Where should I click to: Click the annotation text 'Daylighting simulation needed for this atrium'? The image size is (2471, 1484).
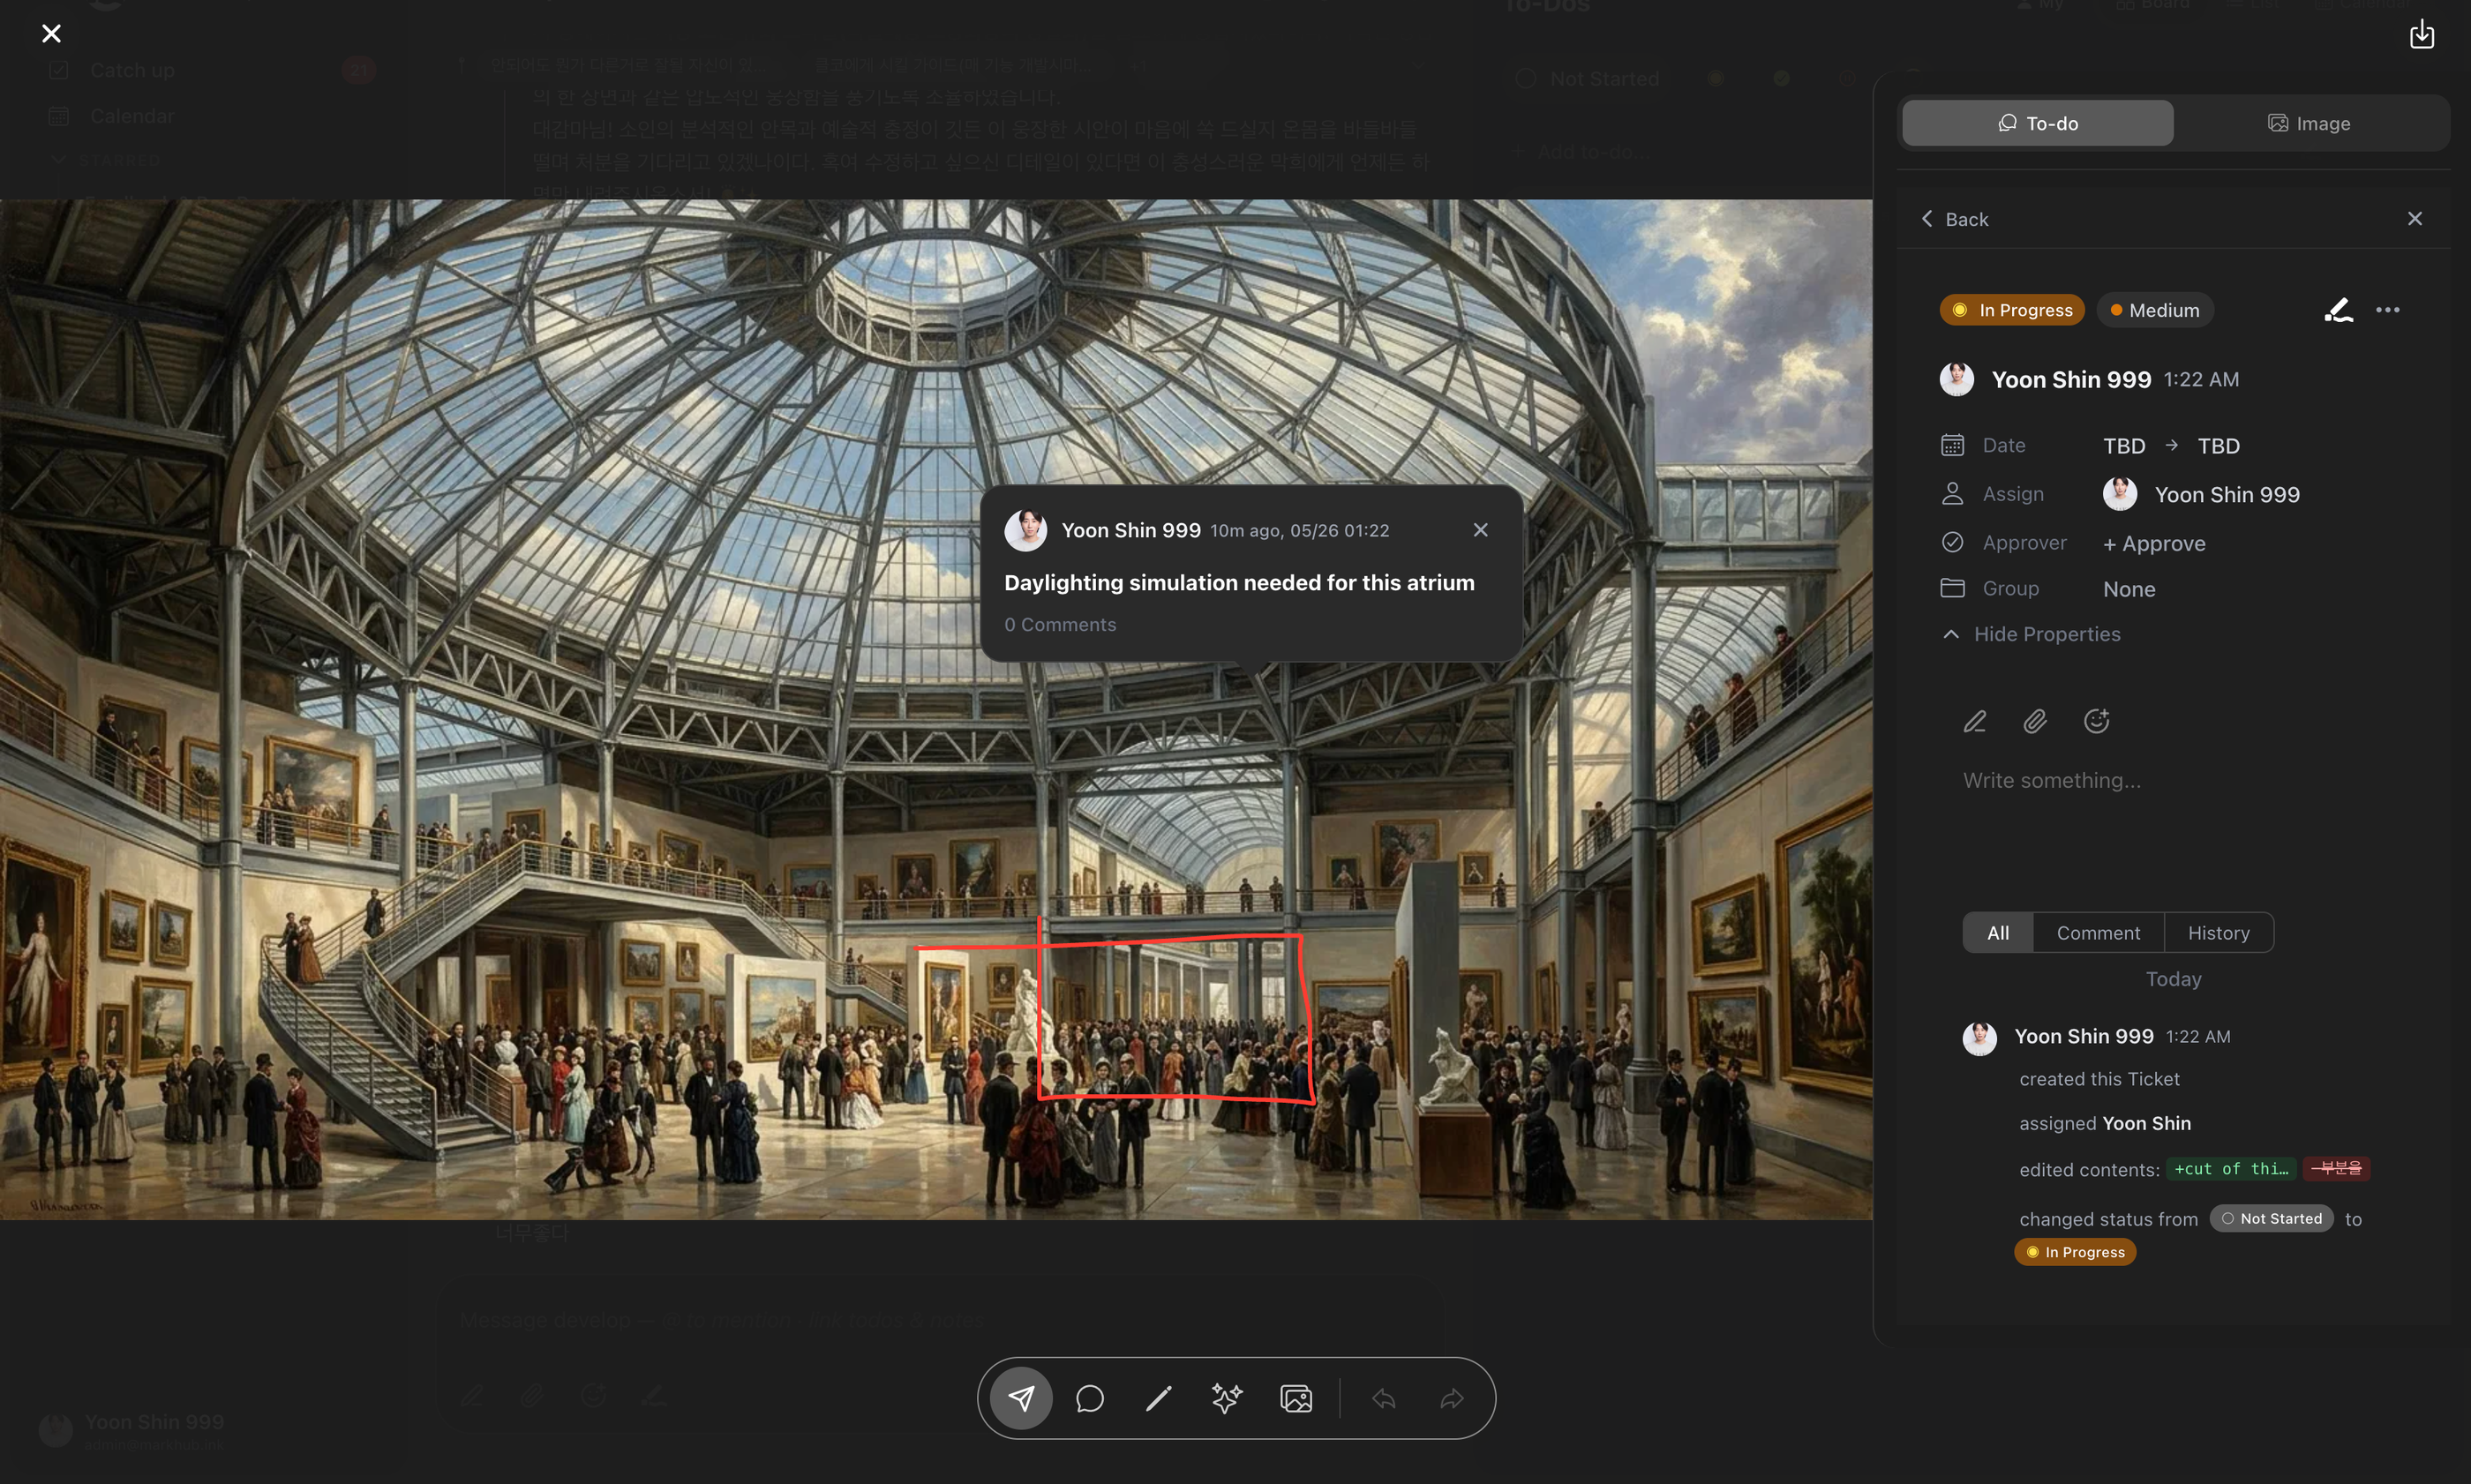1239,582
